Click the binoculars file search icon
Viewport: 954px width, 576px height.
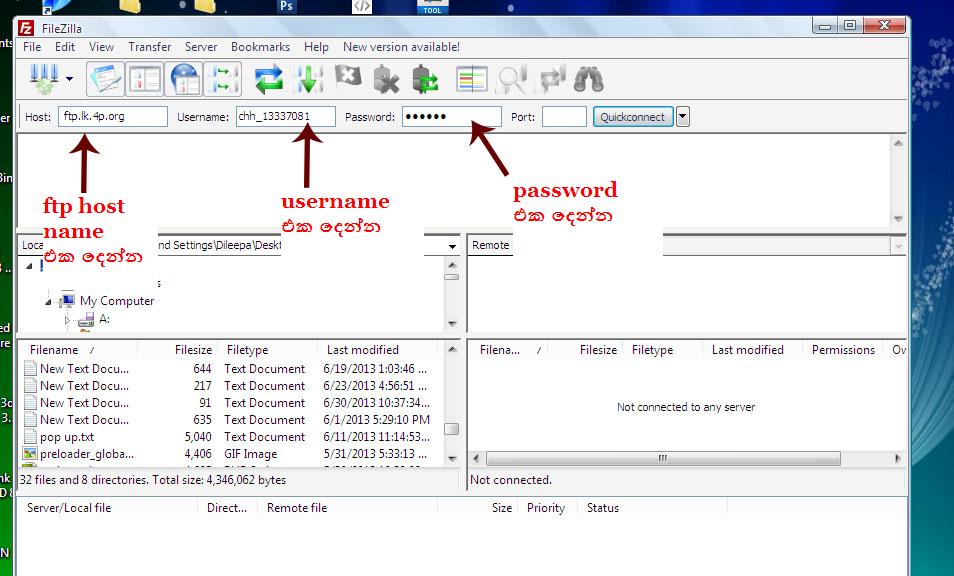(x=588, y=79)
